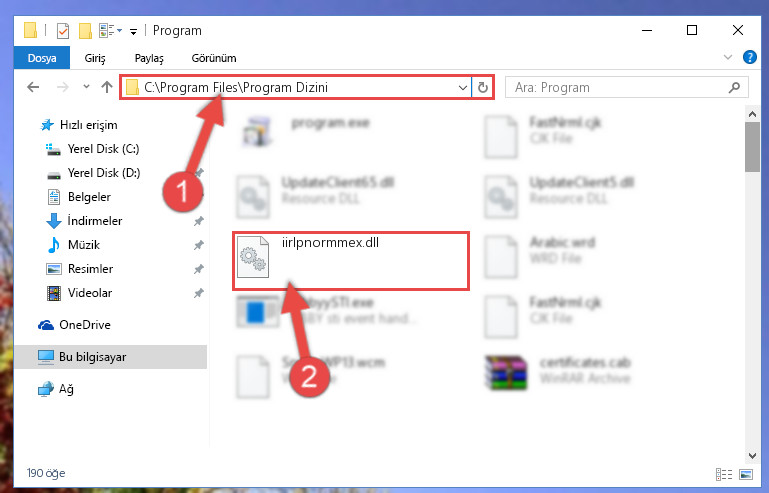Customize quick access toolbar dropdown

point(133,32)
